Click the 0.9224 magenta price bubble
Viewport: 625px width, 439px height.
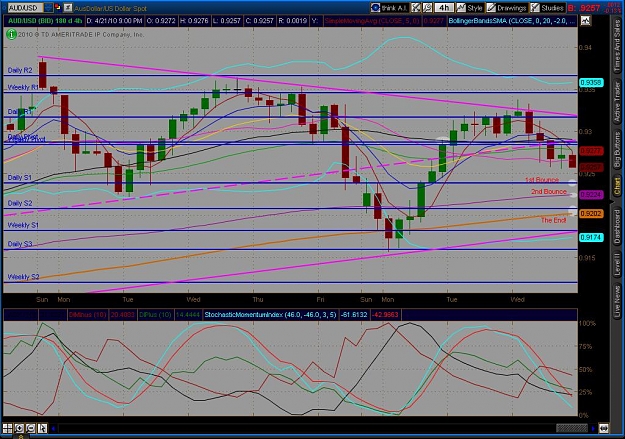(591, 195)
